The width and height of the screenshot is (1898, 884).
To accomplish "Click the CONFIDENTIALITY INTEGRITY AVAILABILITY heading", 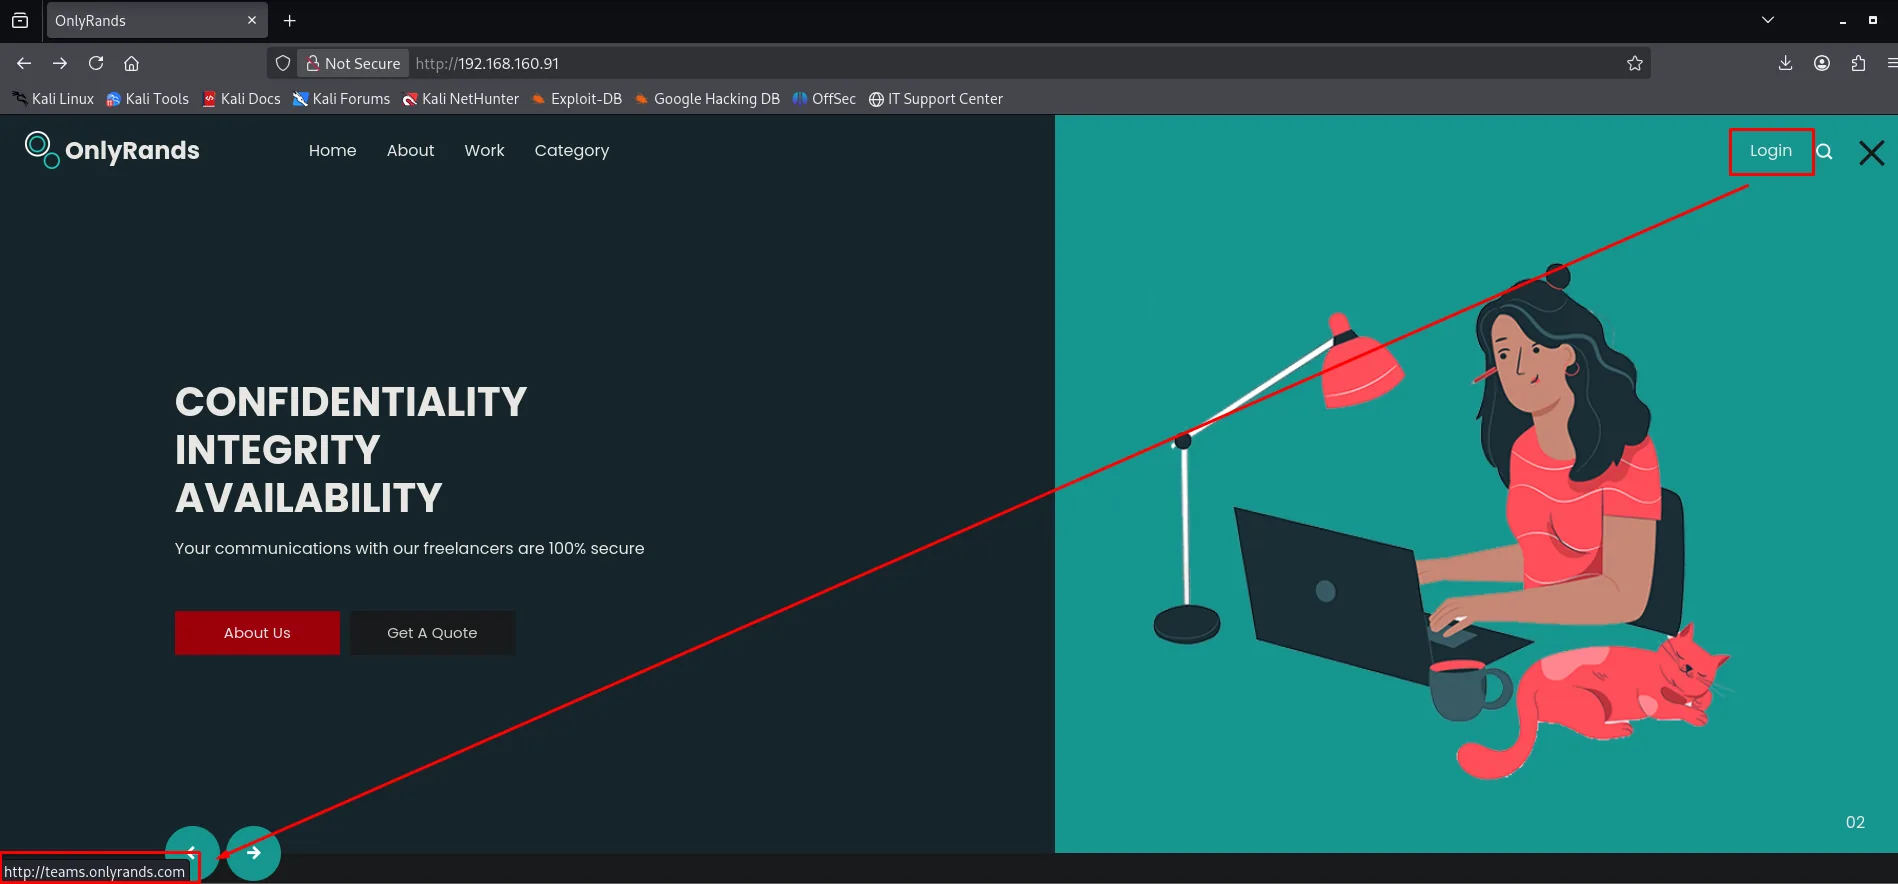I will 351,450.
